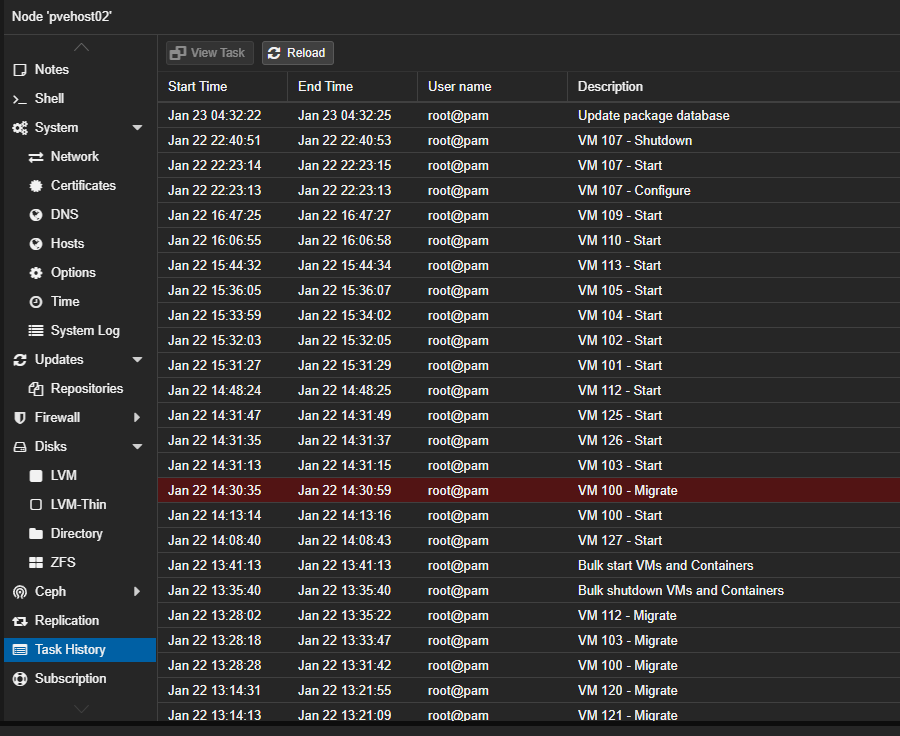
Task: Click the Time clock icon
Action: [x=36, y=302]
